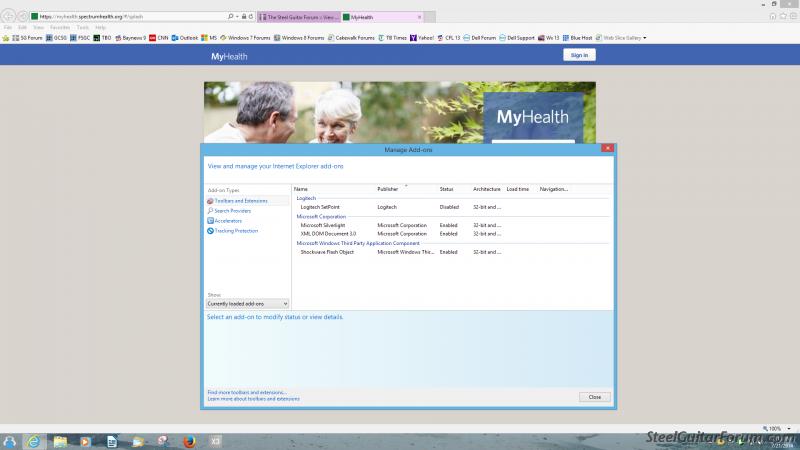Open the Help menu
Image resolution: width=800 pixels, height=450 pixels.
101,28
